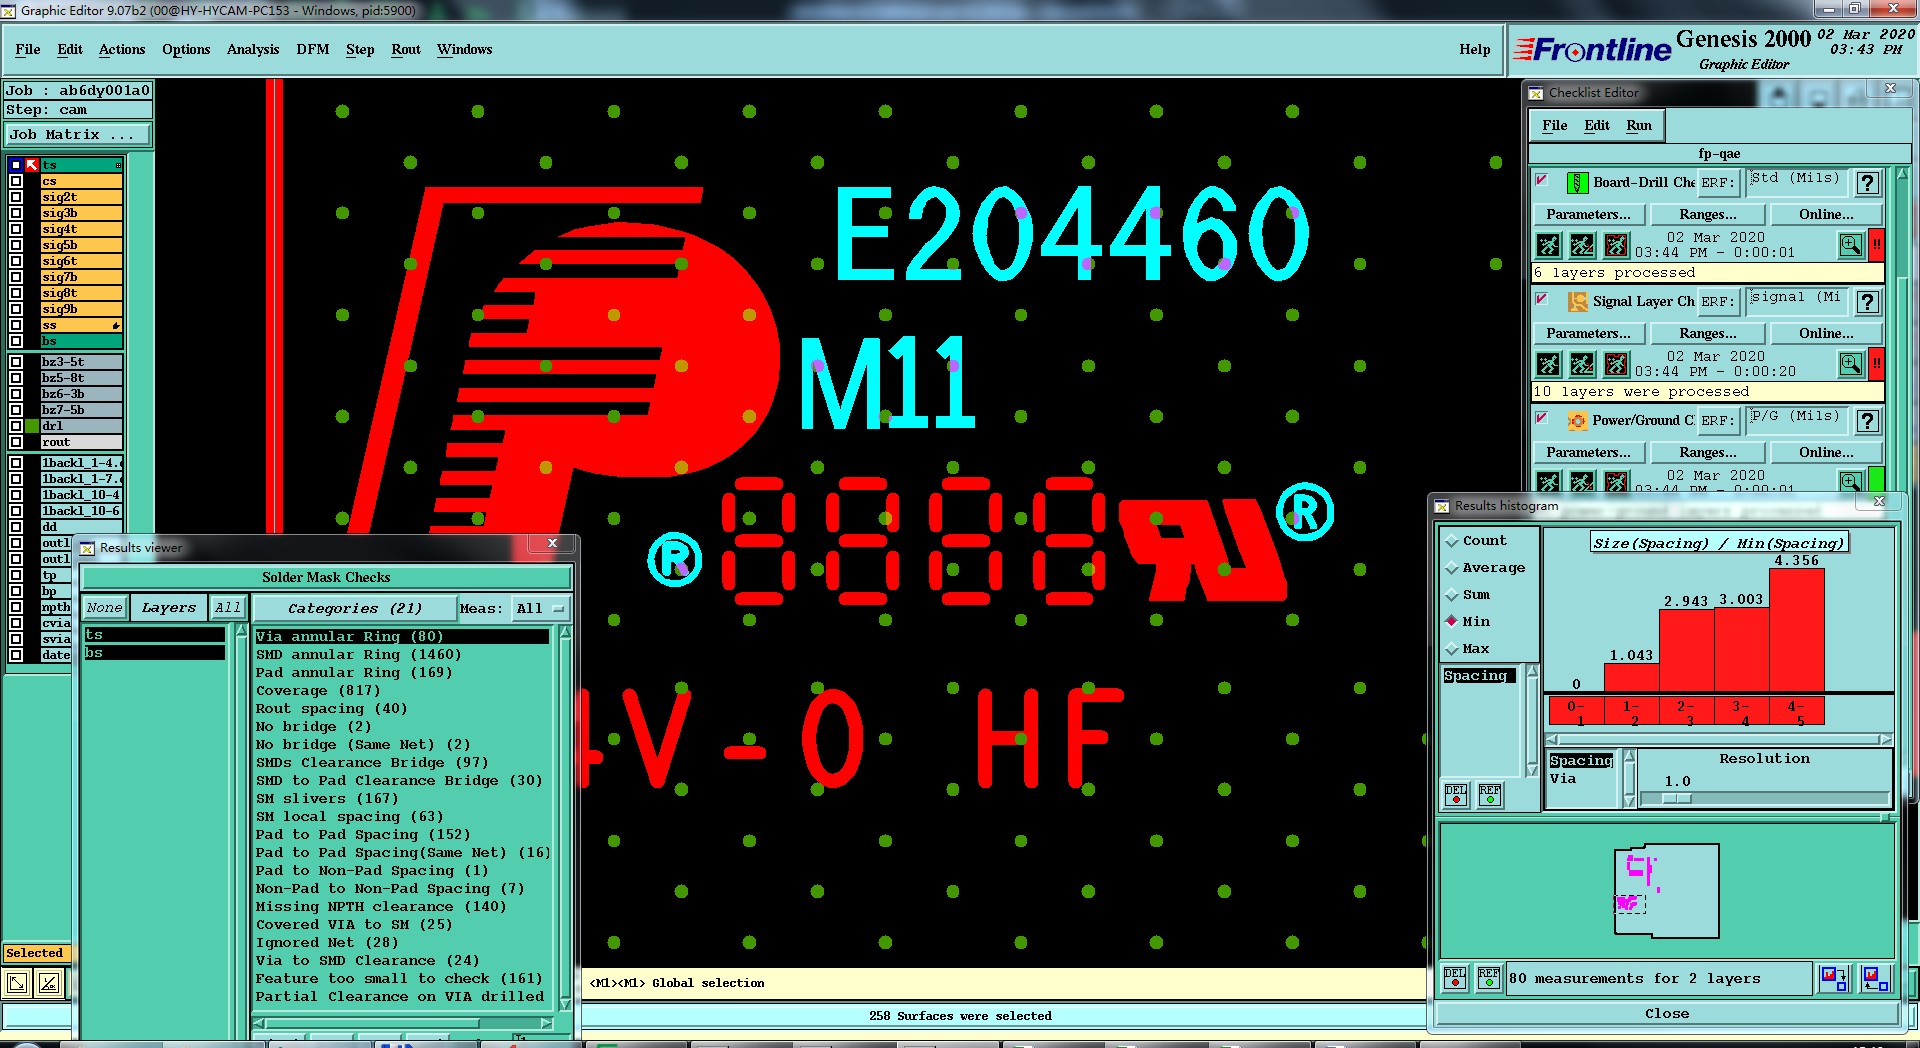Toggle display checkbox for layer sig2t

click(x=16, y=197)
